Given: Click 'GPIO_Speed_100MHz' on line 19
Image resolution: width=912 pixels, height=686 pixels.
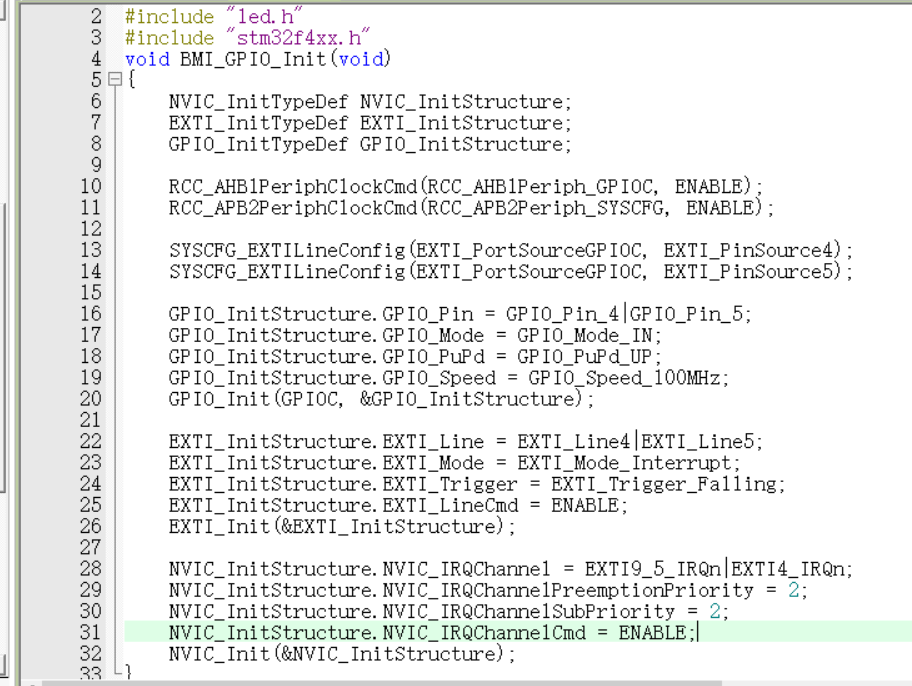Looking at the screenshot, I should (x=624, y=378).
